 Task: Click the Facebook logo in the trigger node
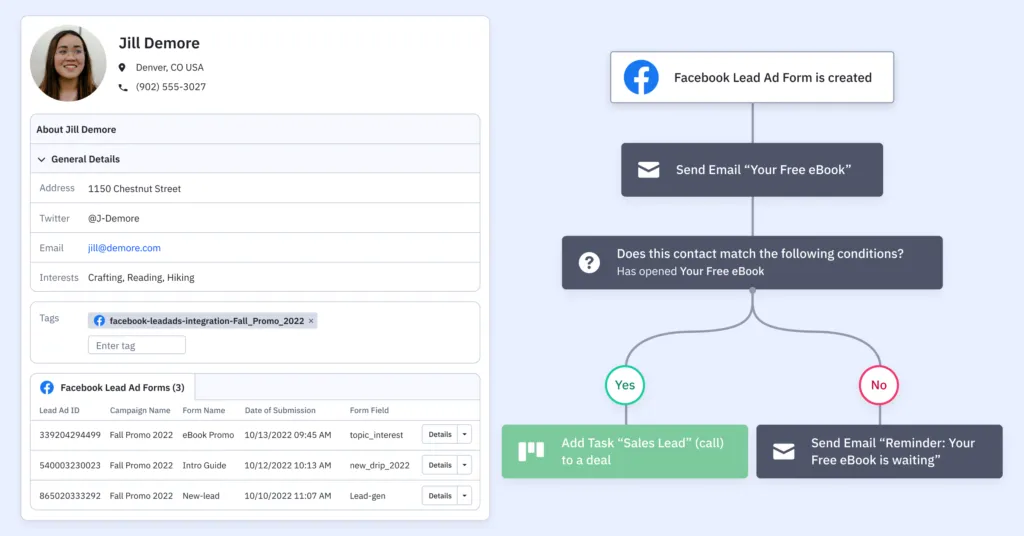[x=641, y=77]
